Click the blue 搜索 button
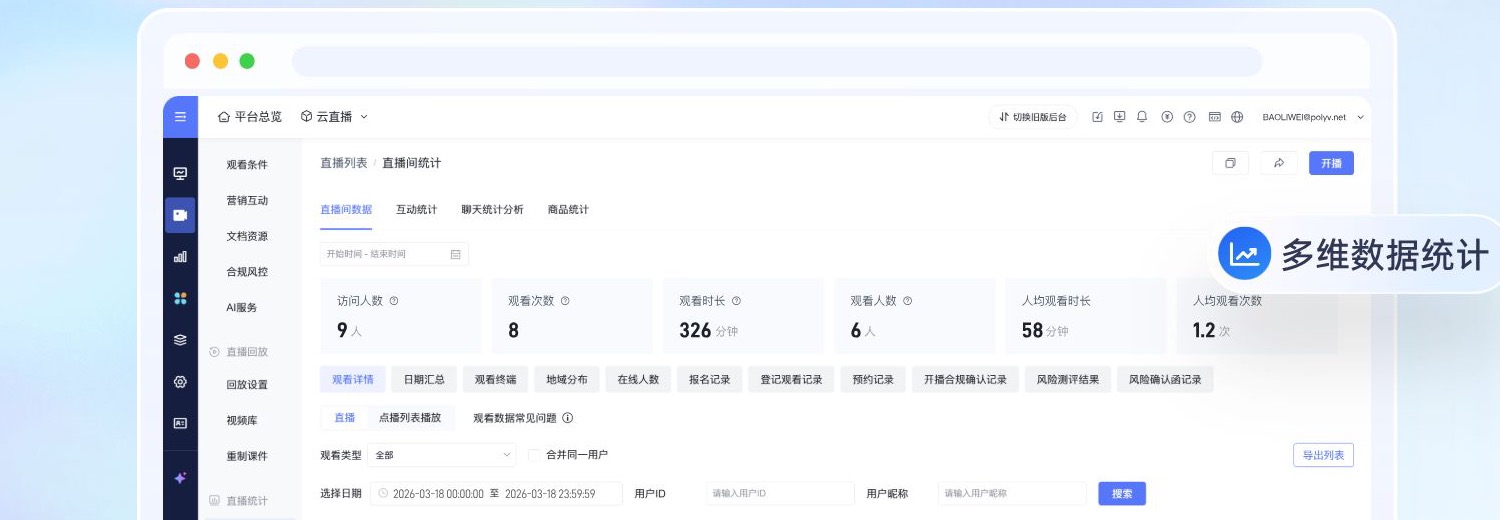Viewport: 1500px width, 520px height. tap(1122, 494)
